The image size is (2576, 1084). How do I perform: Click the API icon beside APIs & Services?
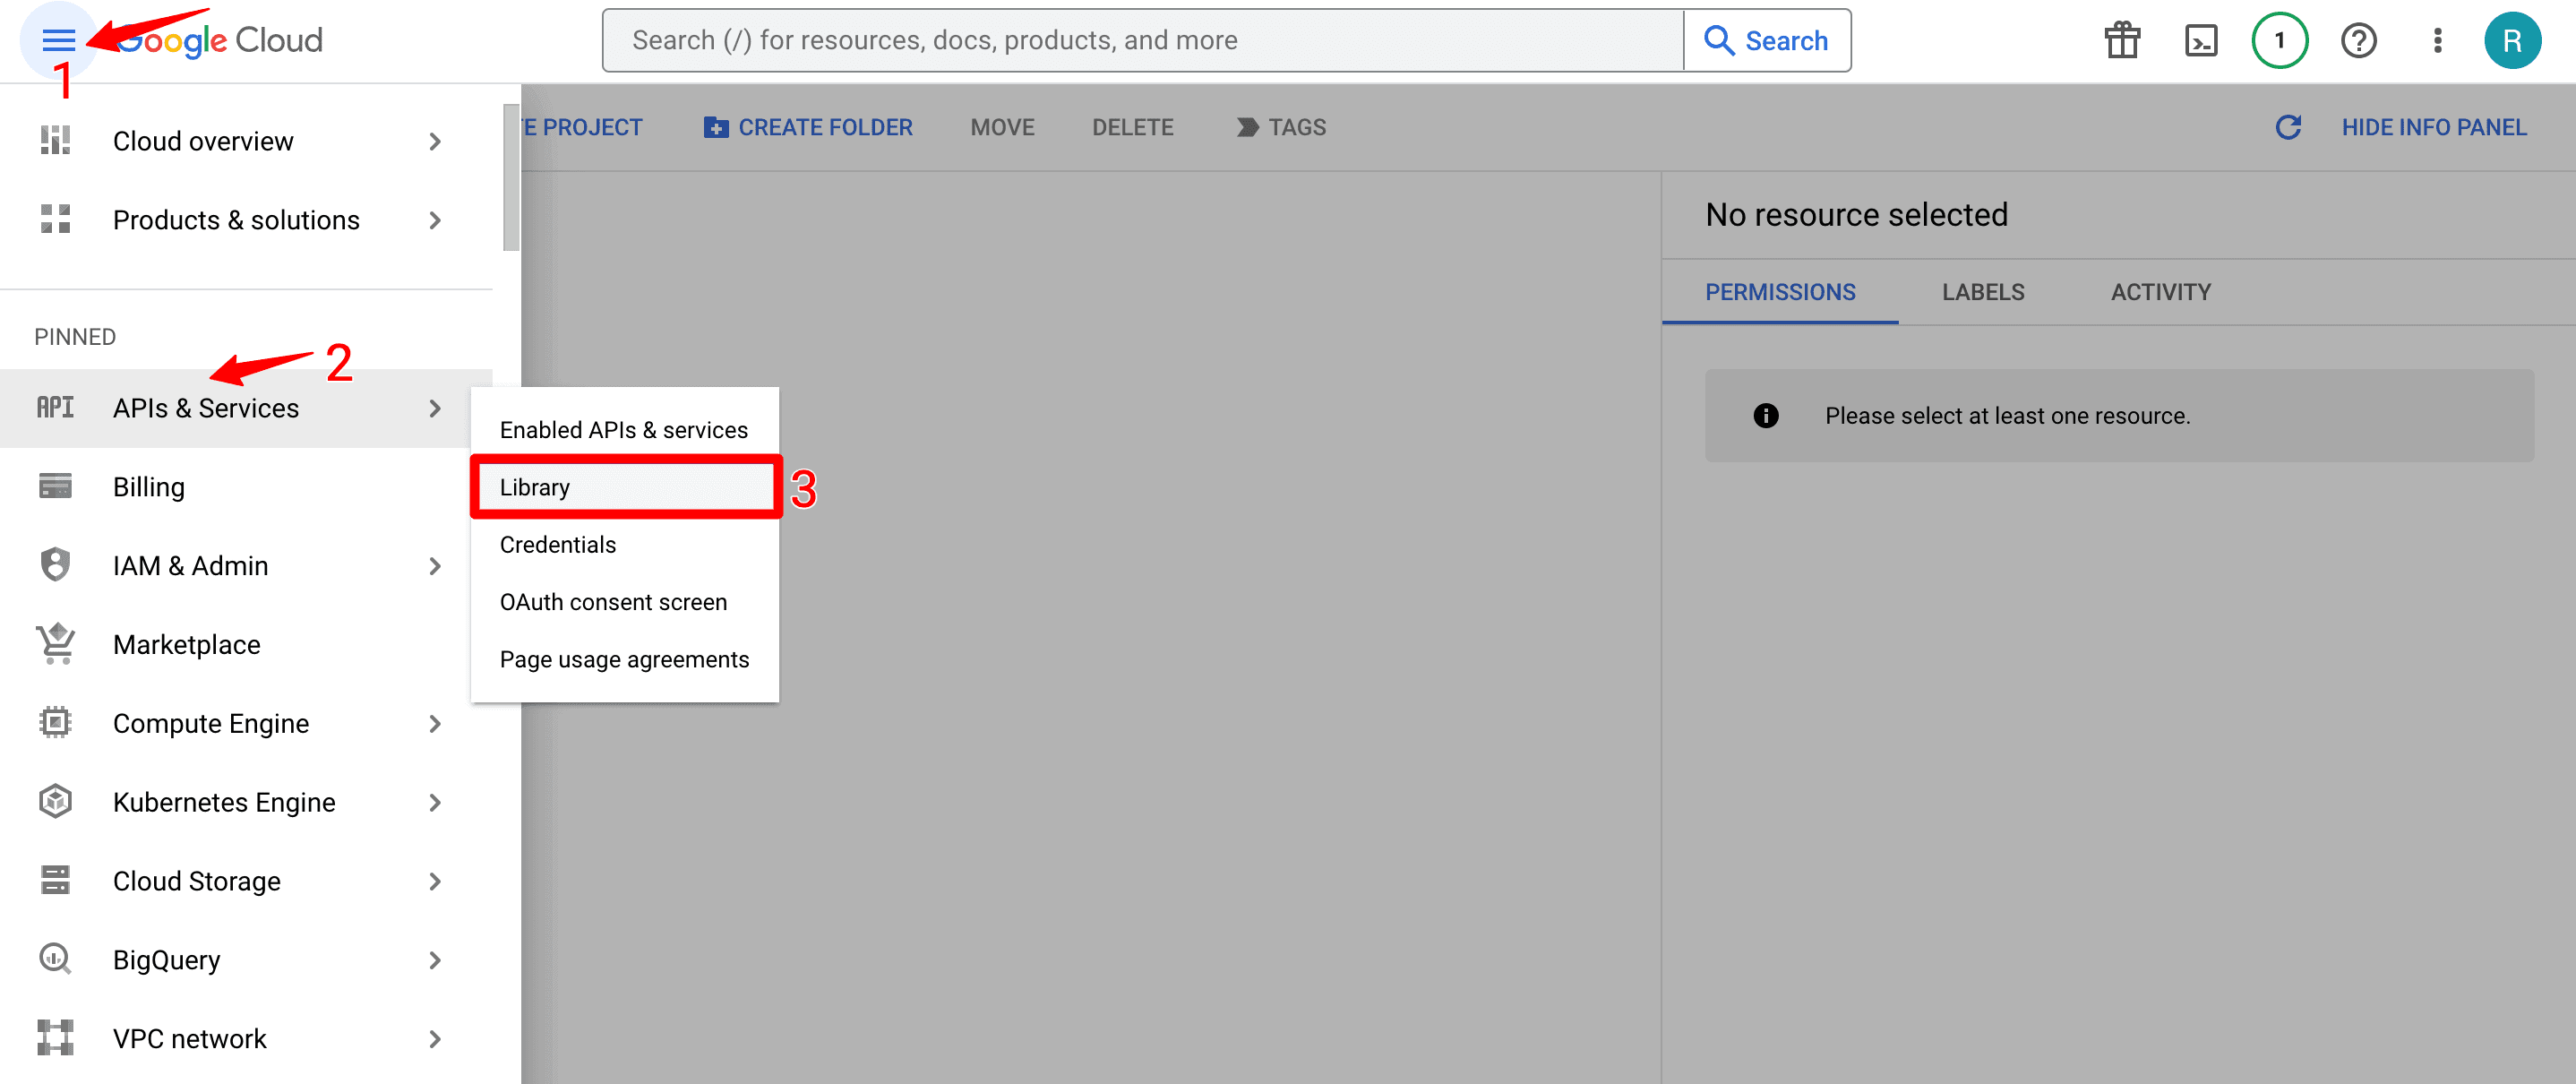[x=55, y=407]
